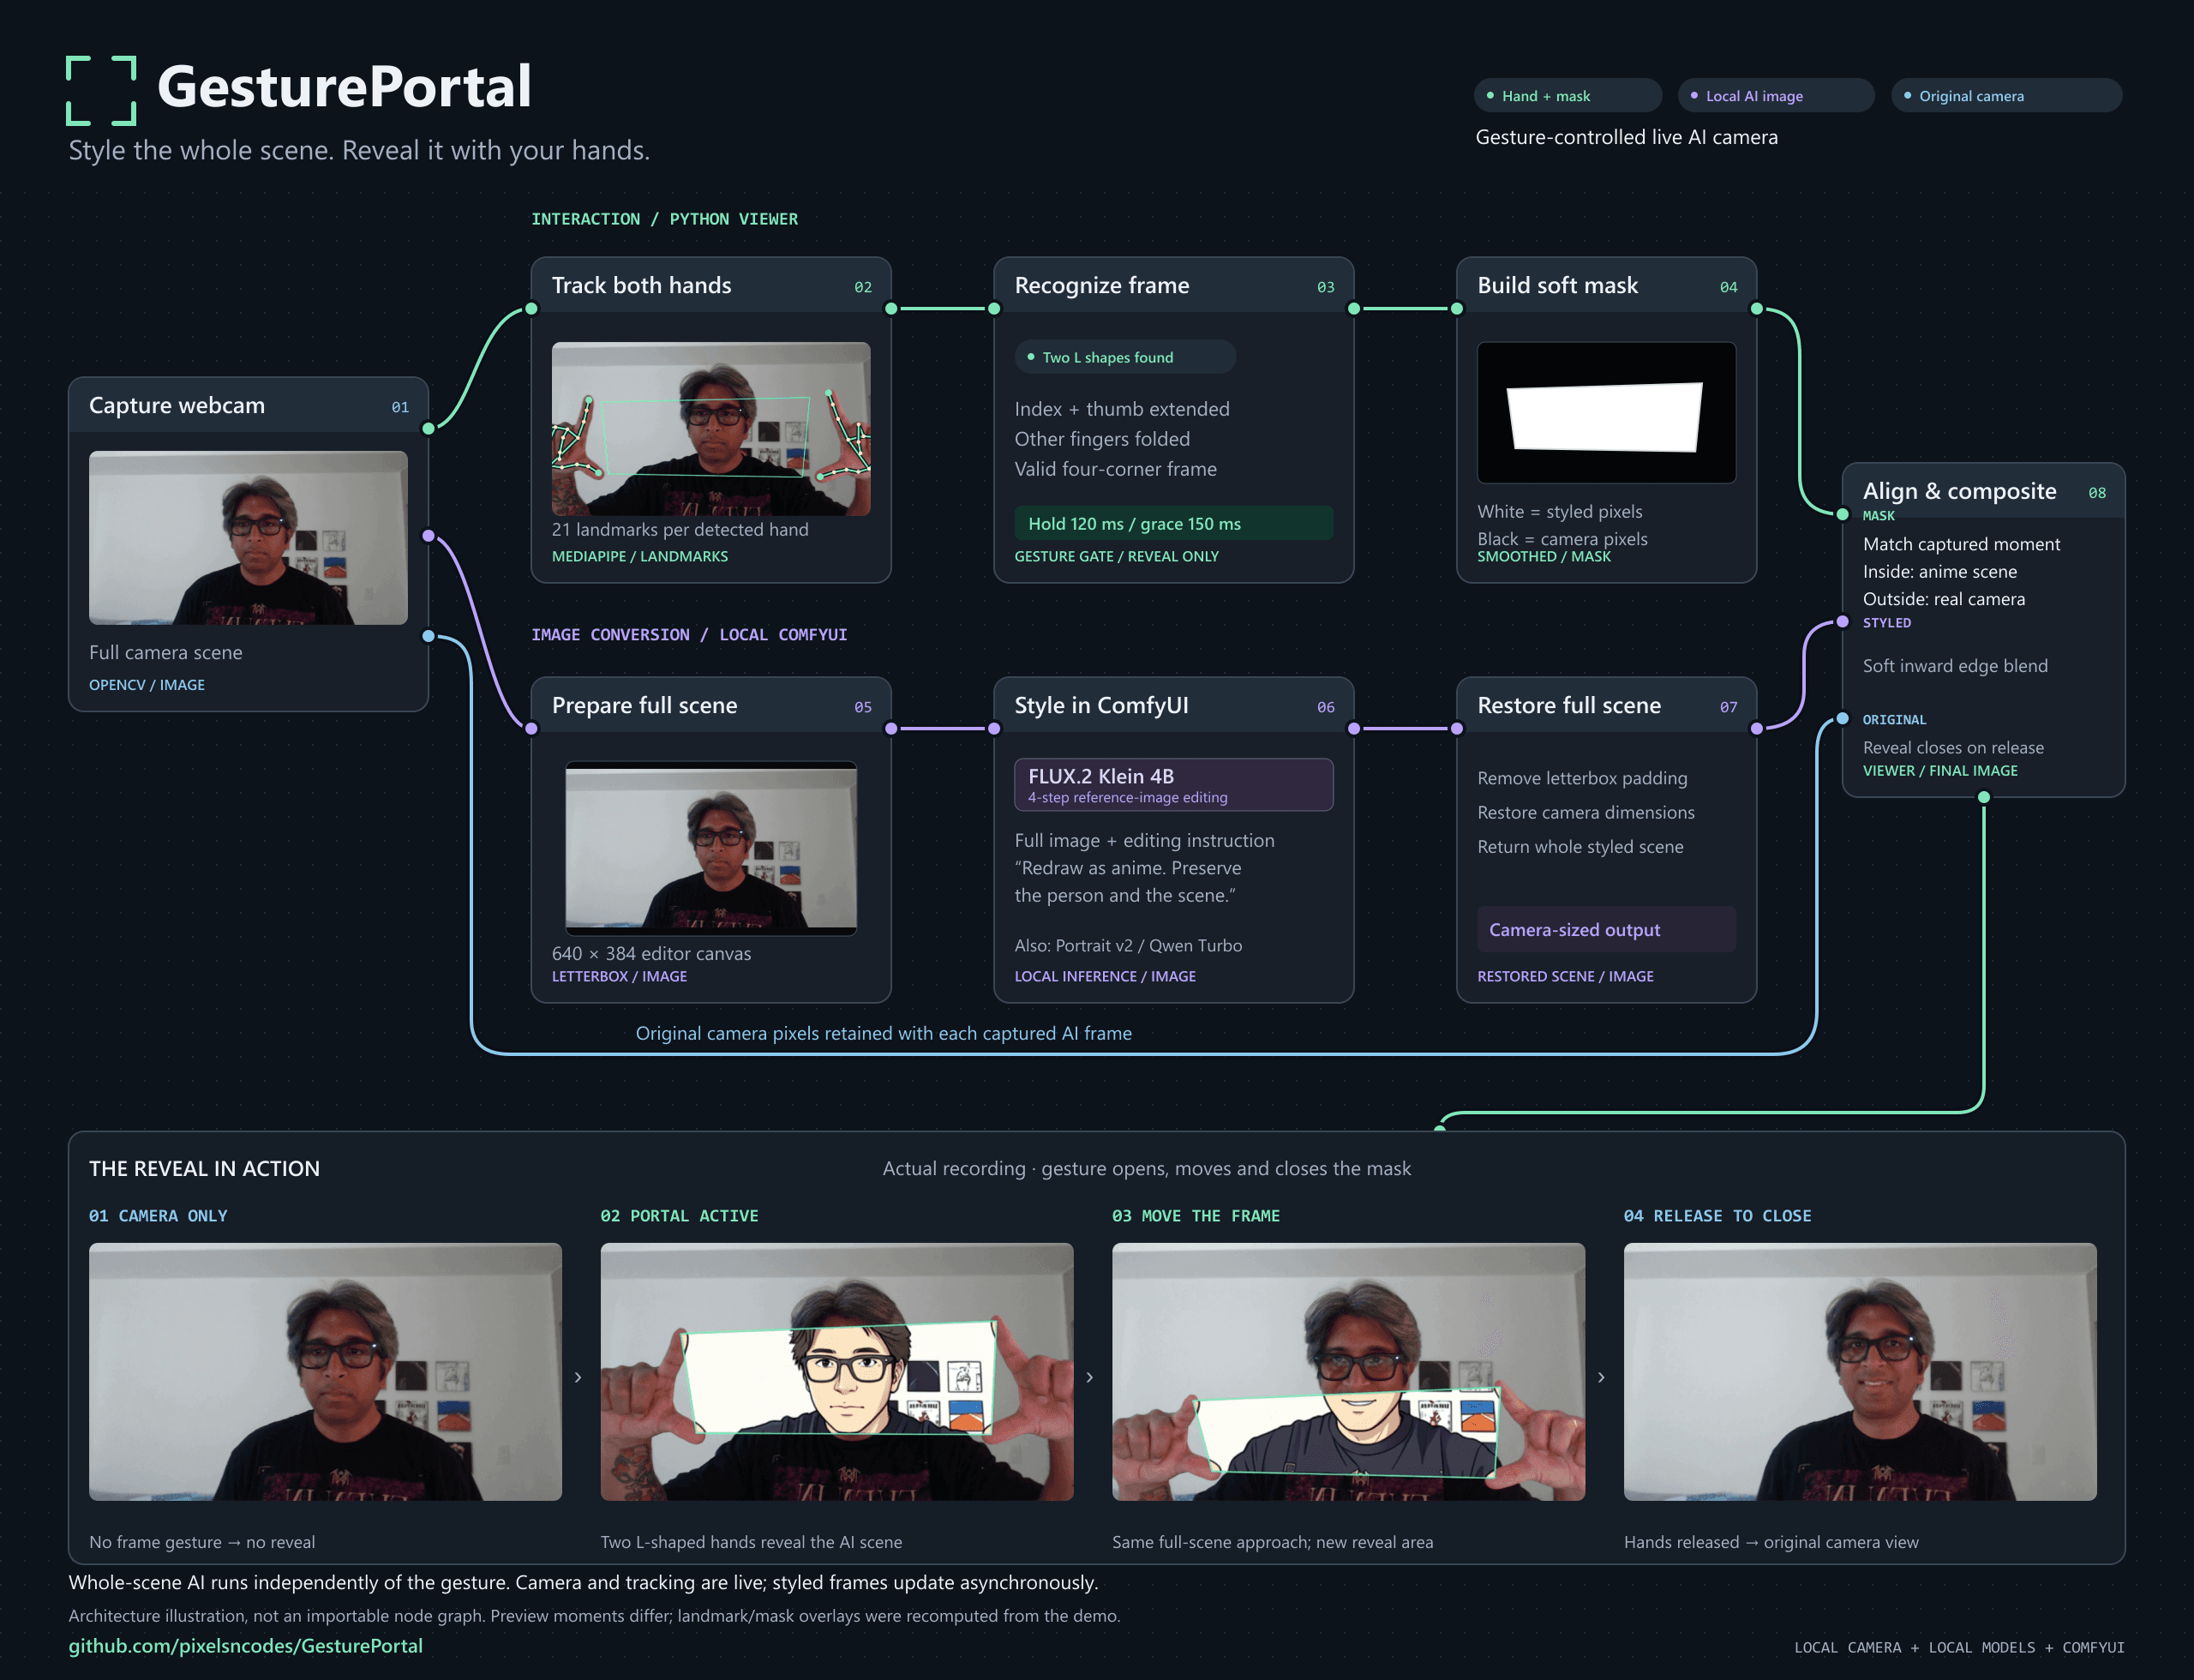Screen dimensions: 2194x1680
Task: Click the MEDIAPIPE / LANDMARKS tag
Action: [x=640, y=556]
